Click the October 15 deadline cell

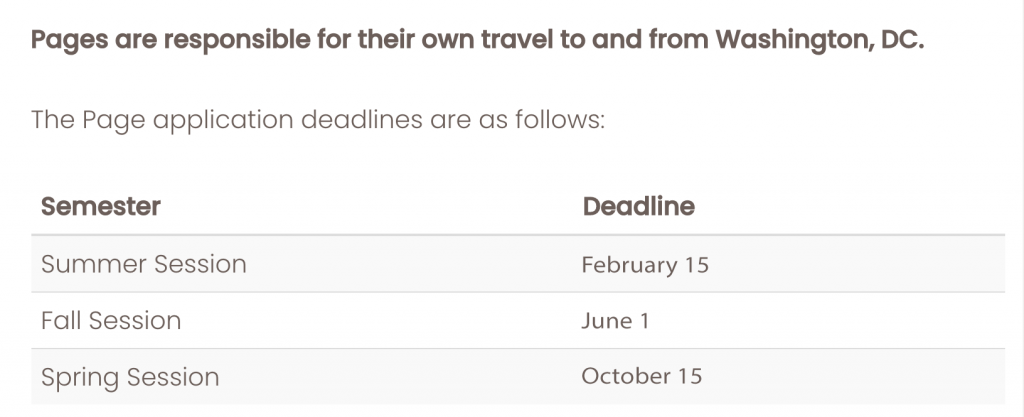[641, 377]
